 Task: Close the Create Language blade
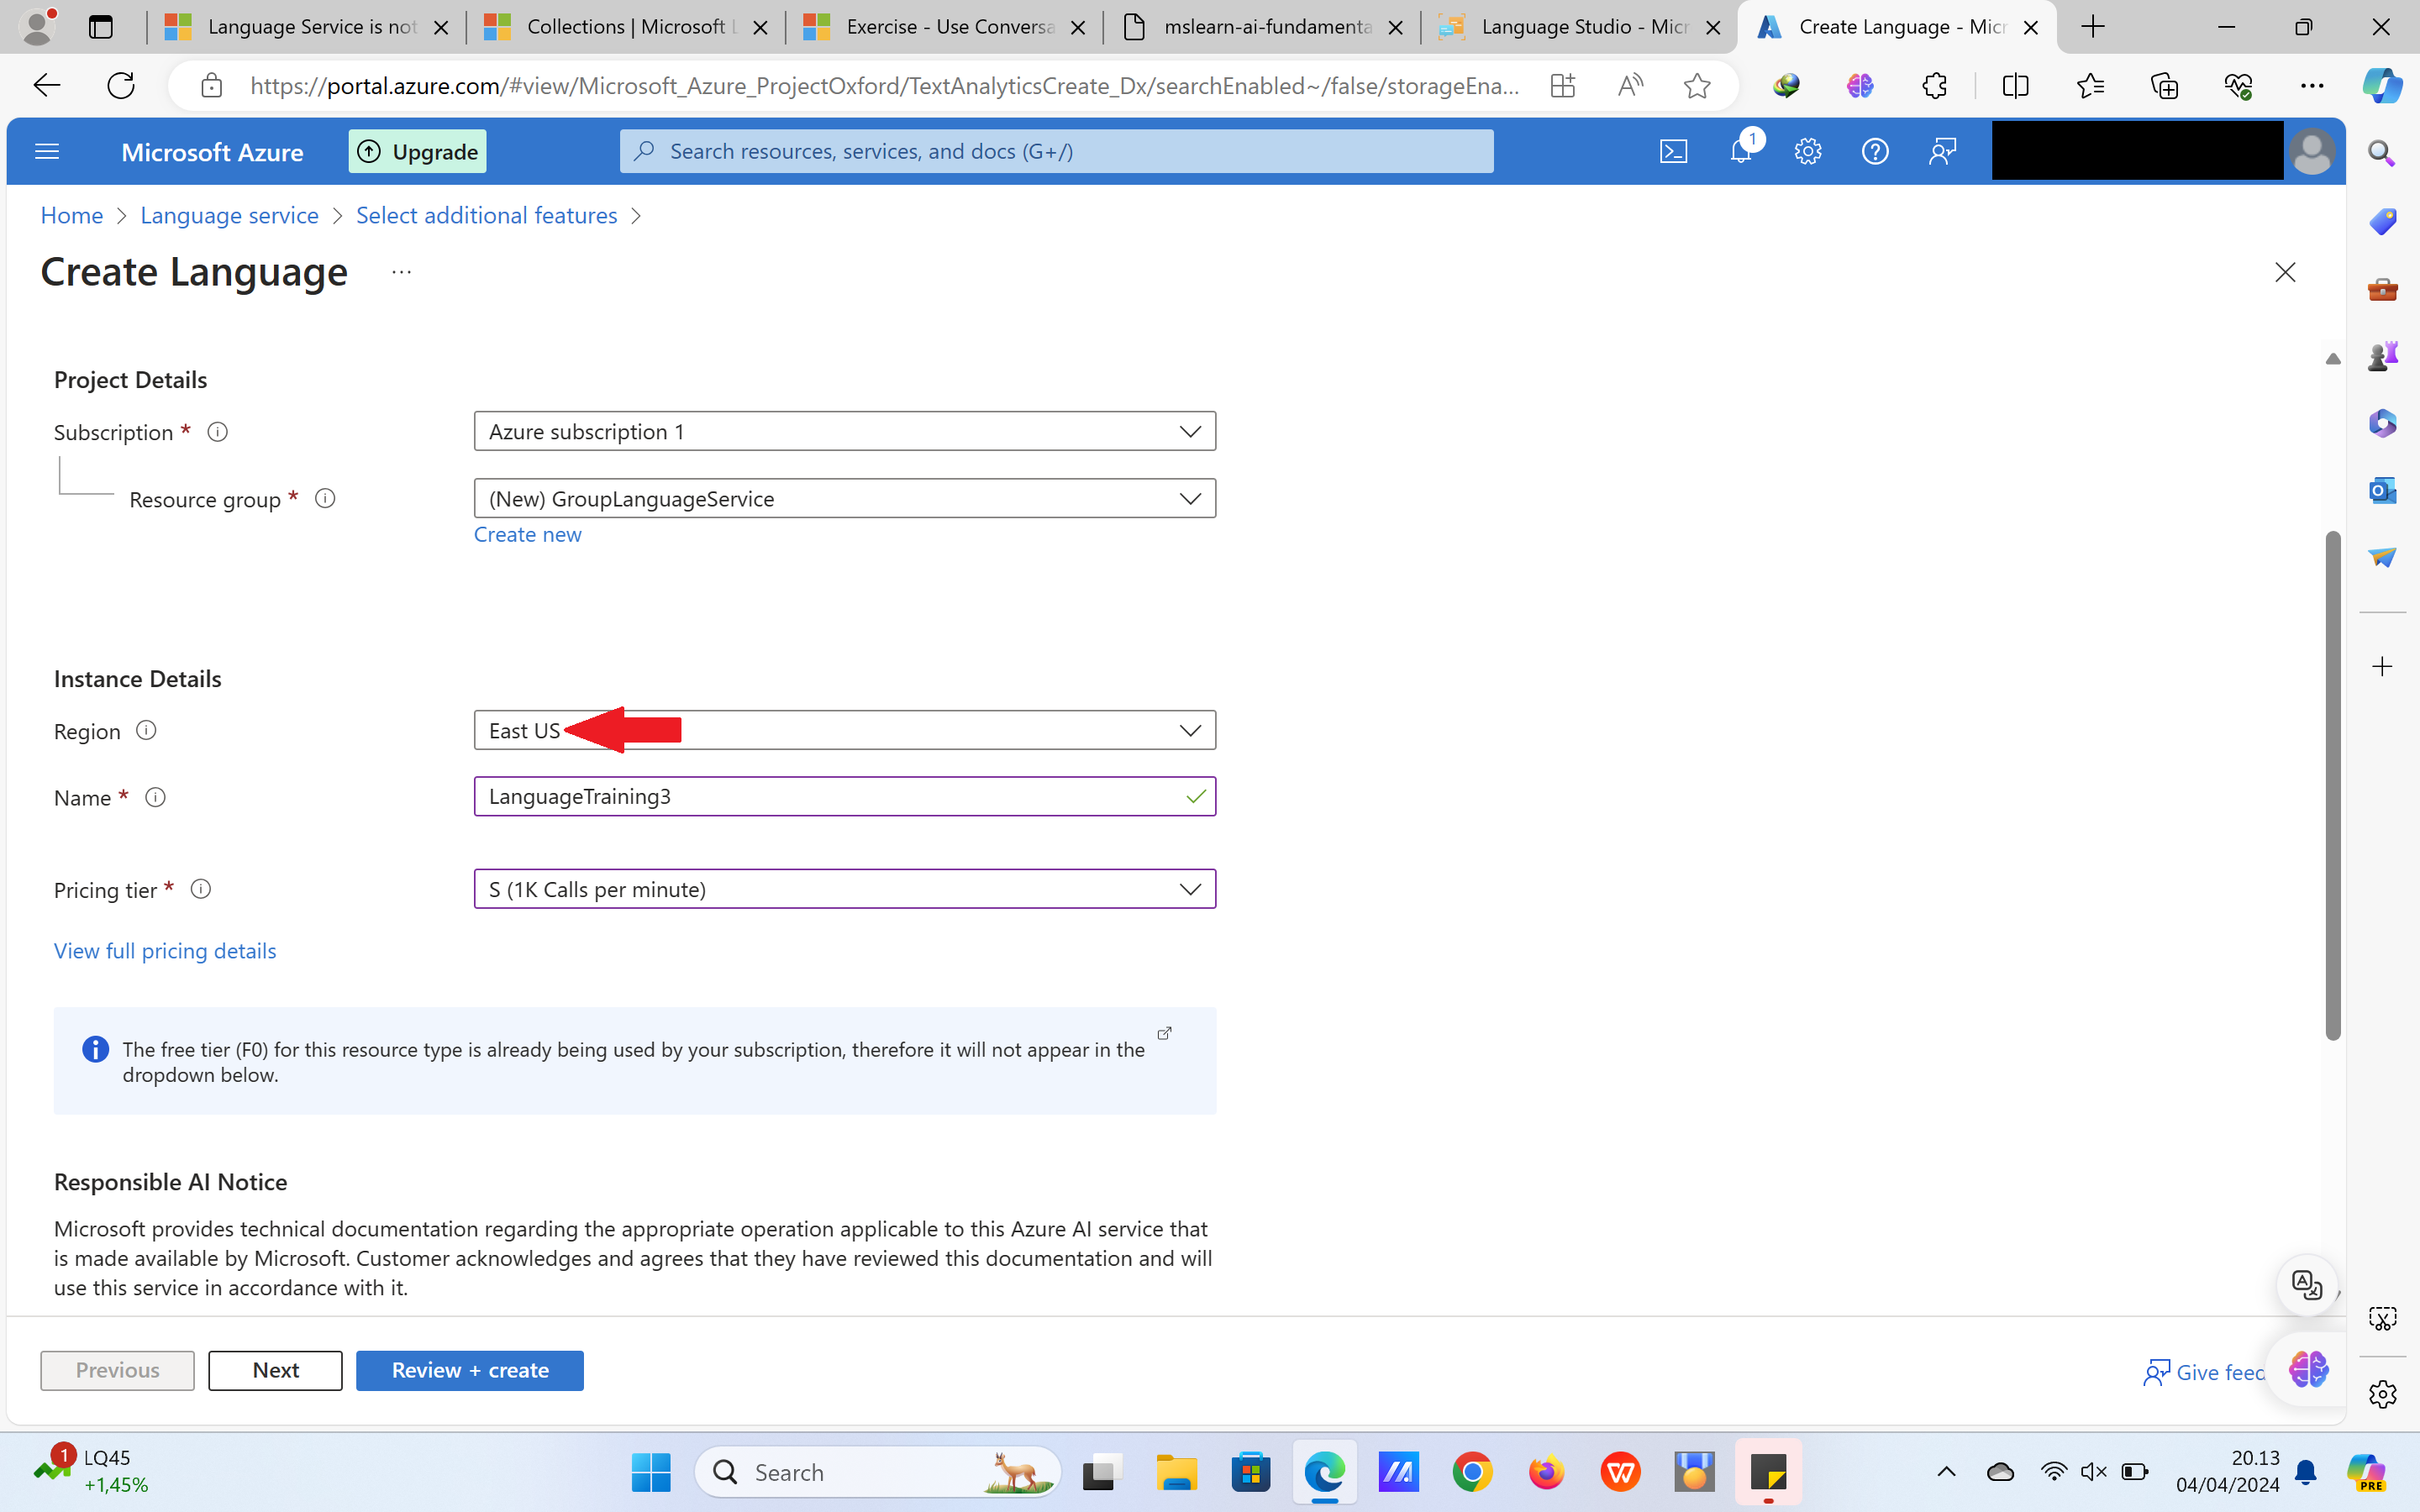click(2285, 272)
